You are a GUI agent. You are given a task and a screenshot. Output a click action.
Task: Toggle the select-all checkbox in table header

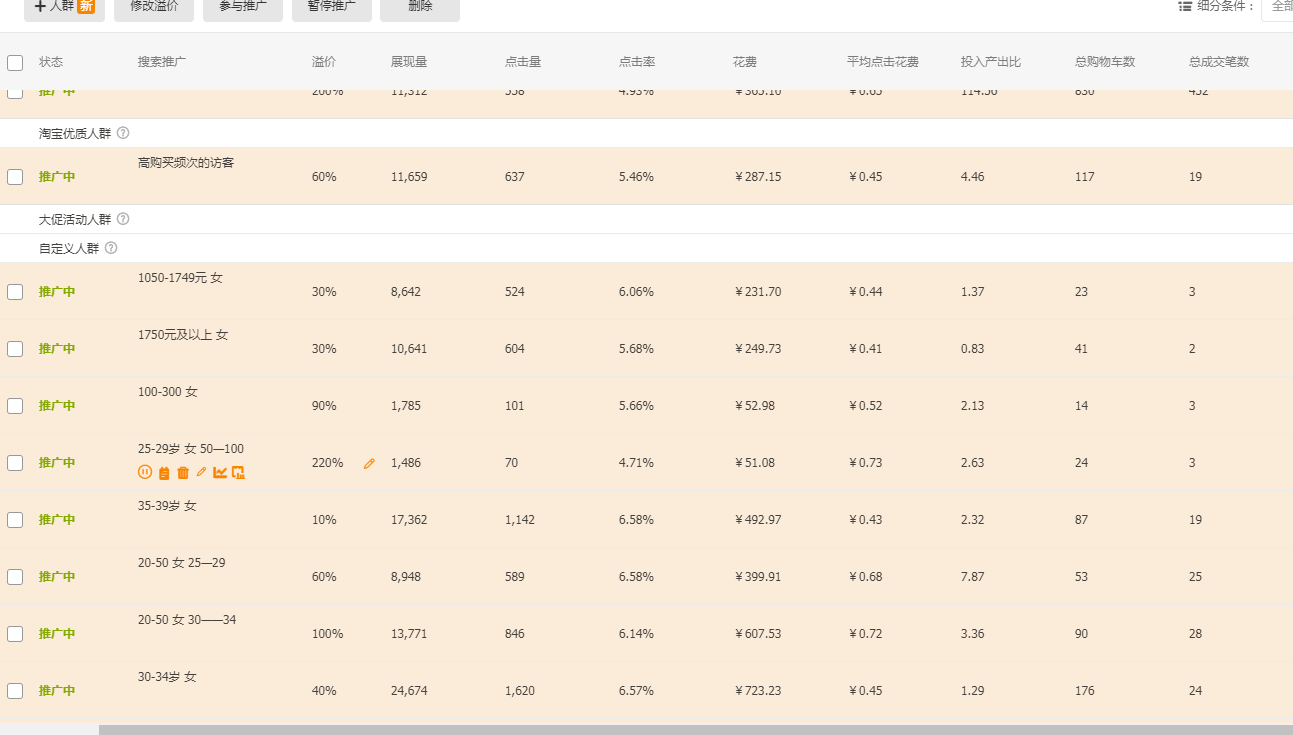[15, 62]
